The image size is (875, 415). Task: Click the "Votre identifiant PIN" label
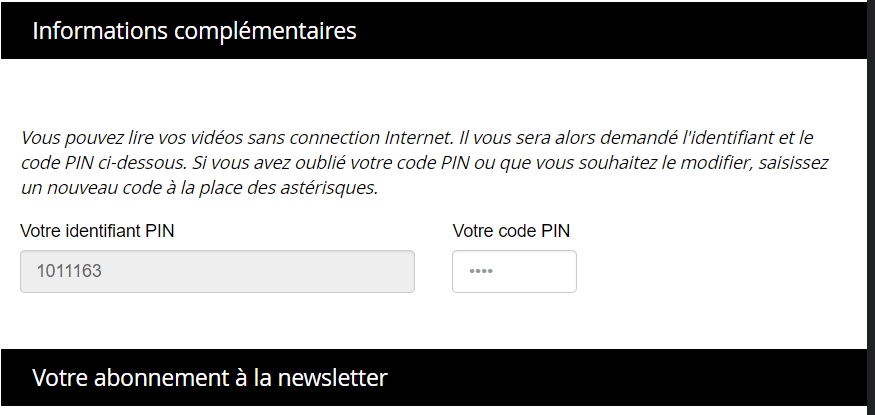96,231
